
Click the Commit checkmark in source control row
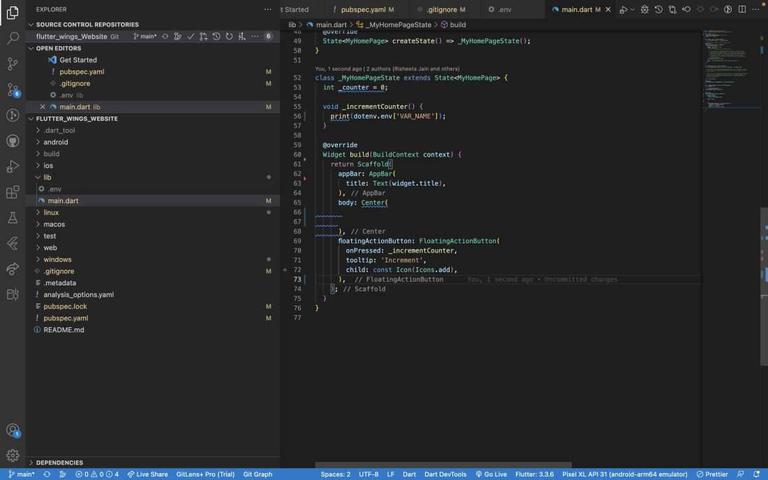click(x=191, y=36)
